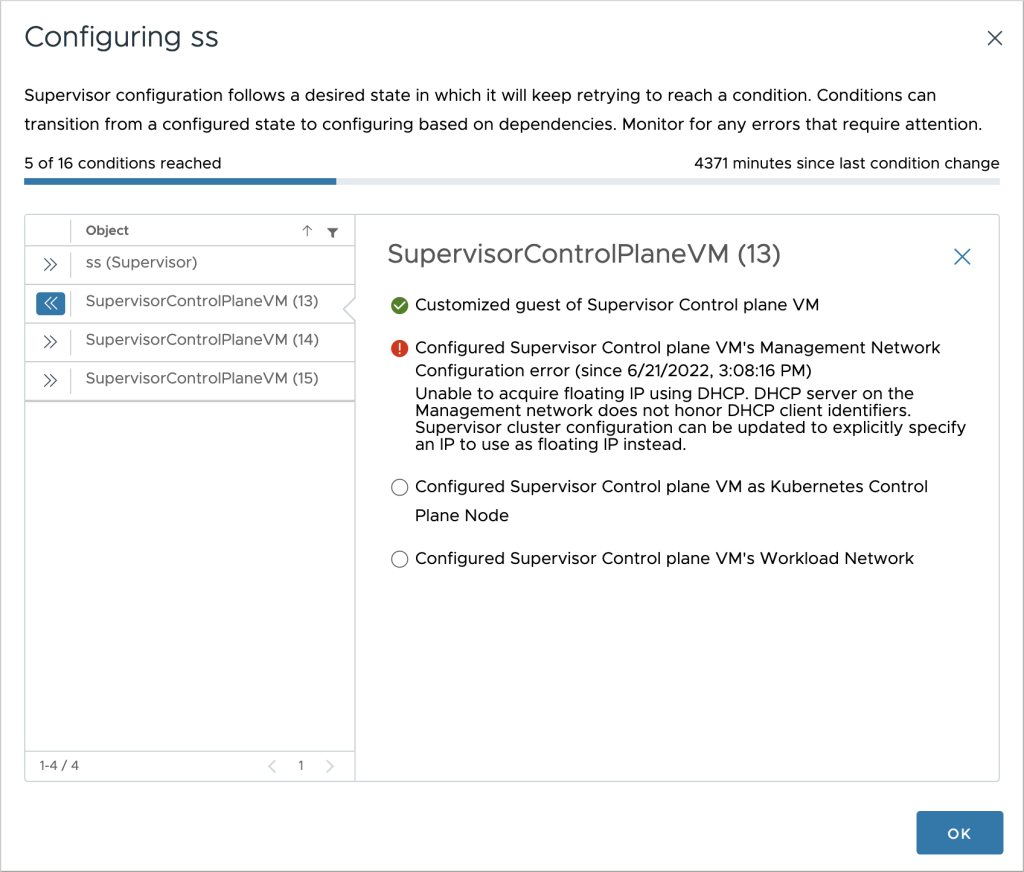Screen dimensions: 1024x872
Task: Close the SupervisorControlPlaneVM (13) detail pane
Action: coord(962,257)
